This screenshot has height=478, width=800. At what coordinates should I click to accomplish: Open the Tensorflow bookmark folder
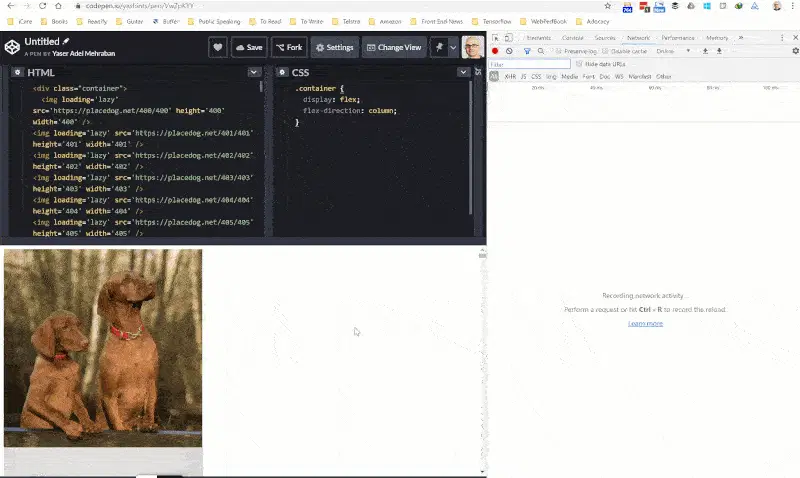492,21
